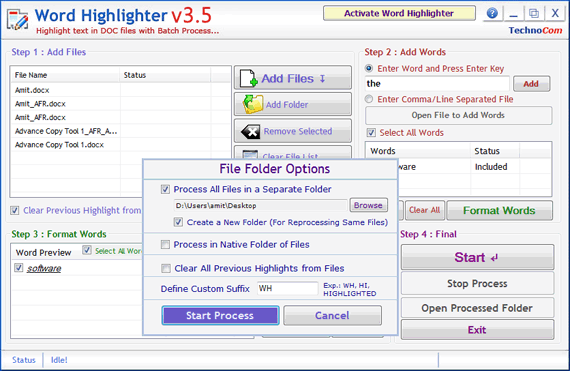
Task: Toggle Select All Words checkbox in Step 3
Action: tap(87, 250)
